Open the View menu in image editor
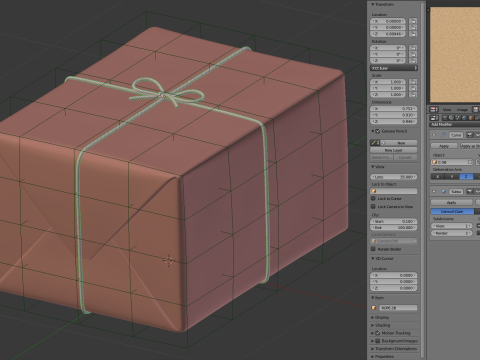This screenshot has width=480, height=360. (x=447, y=109)
